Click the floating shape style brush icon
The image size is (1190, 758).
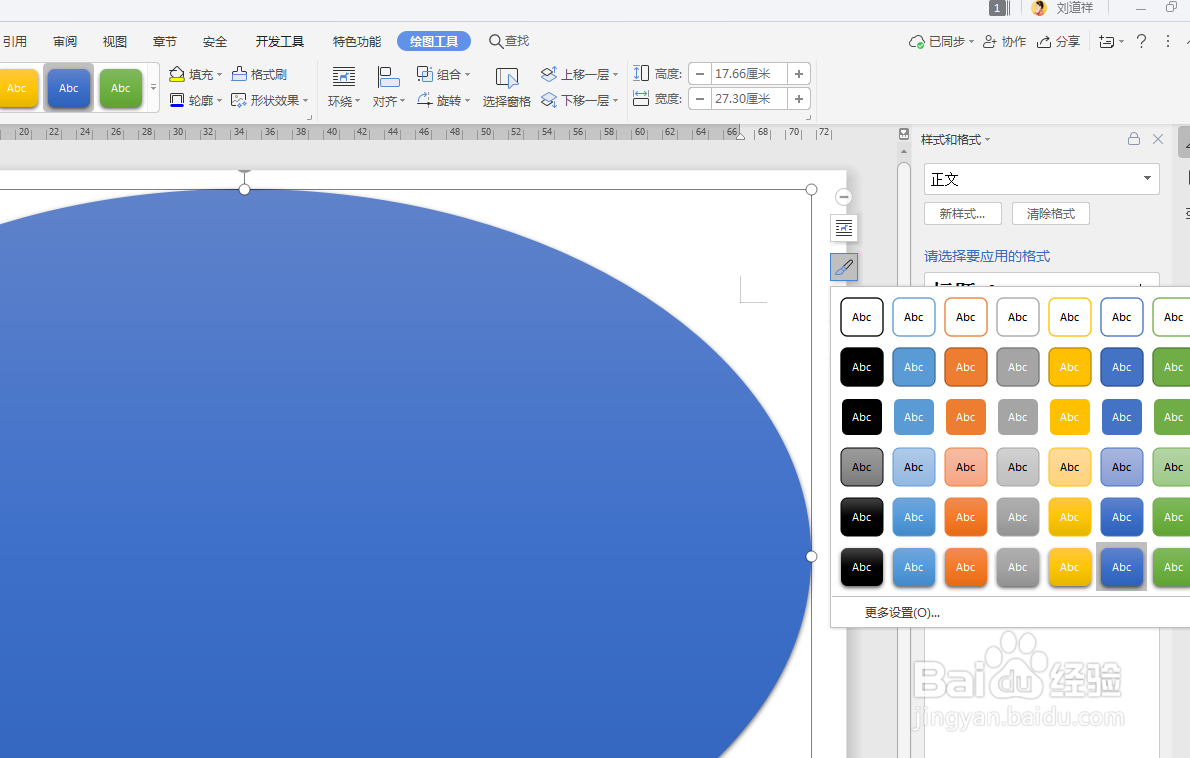[x=844, y=267]
